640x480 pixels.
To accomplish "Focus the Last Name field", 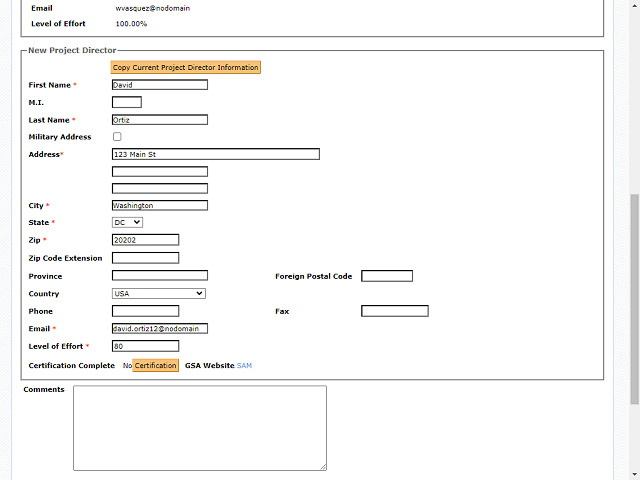I will coord(160,120).
